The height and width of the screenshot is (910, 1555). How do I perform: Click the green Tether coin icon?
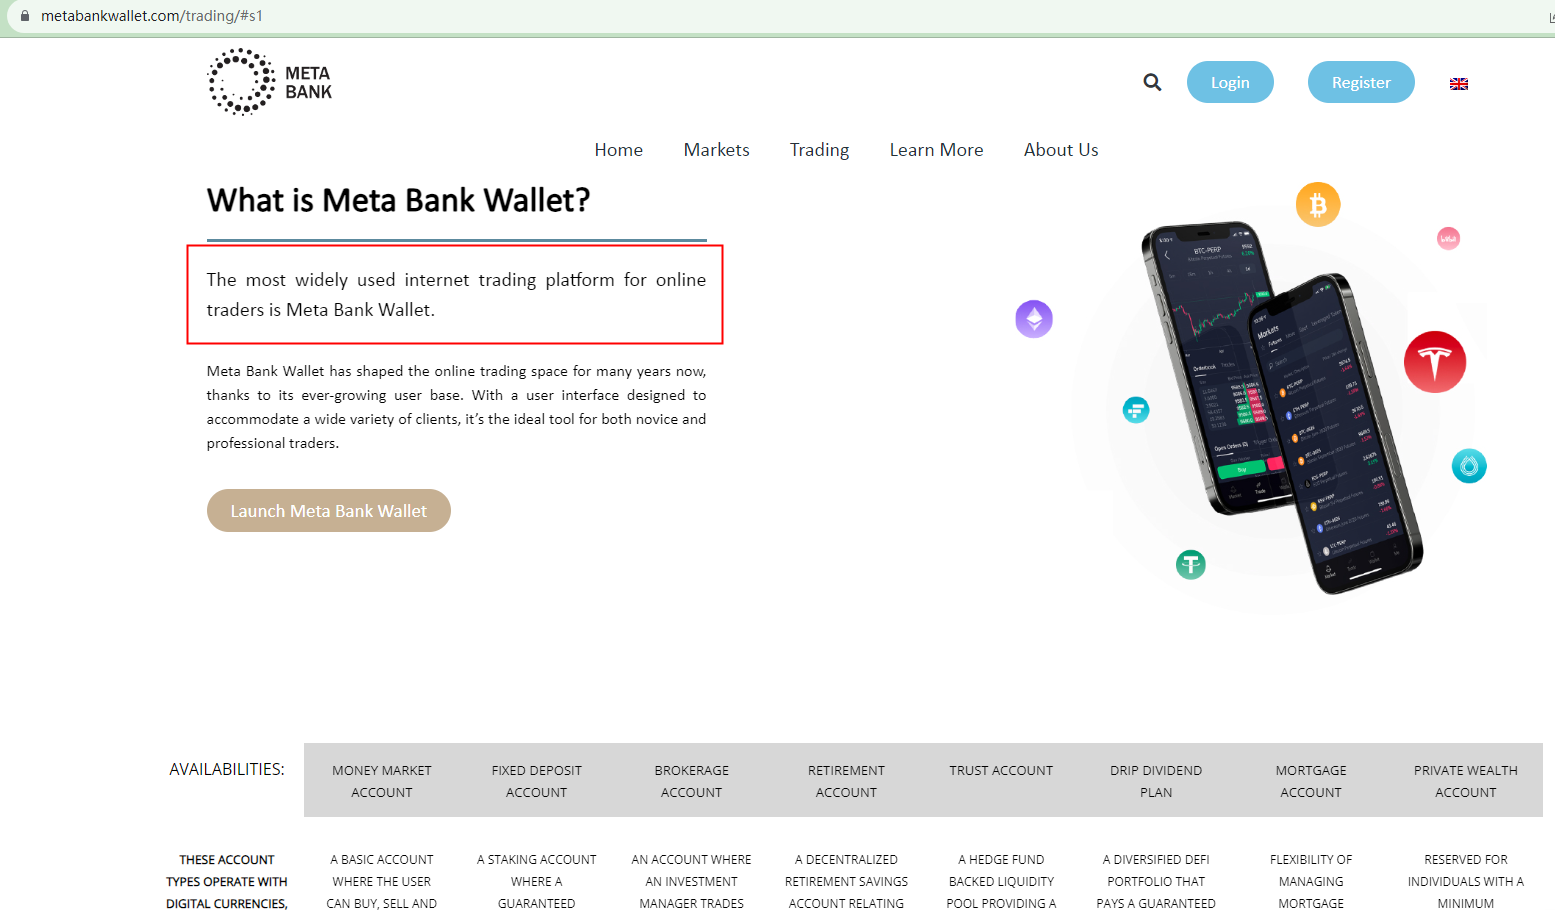click(1190, 565)
